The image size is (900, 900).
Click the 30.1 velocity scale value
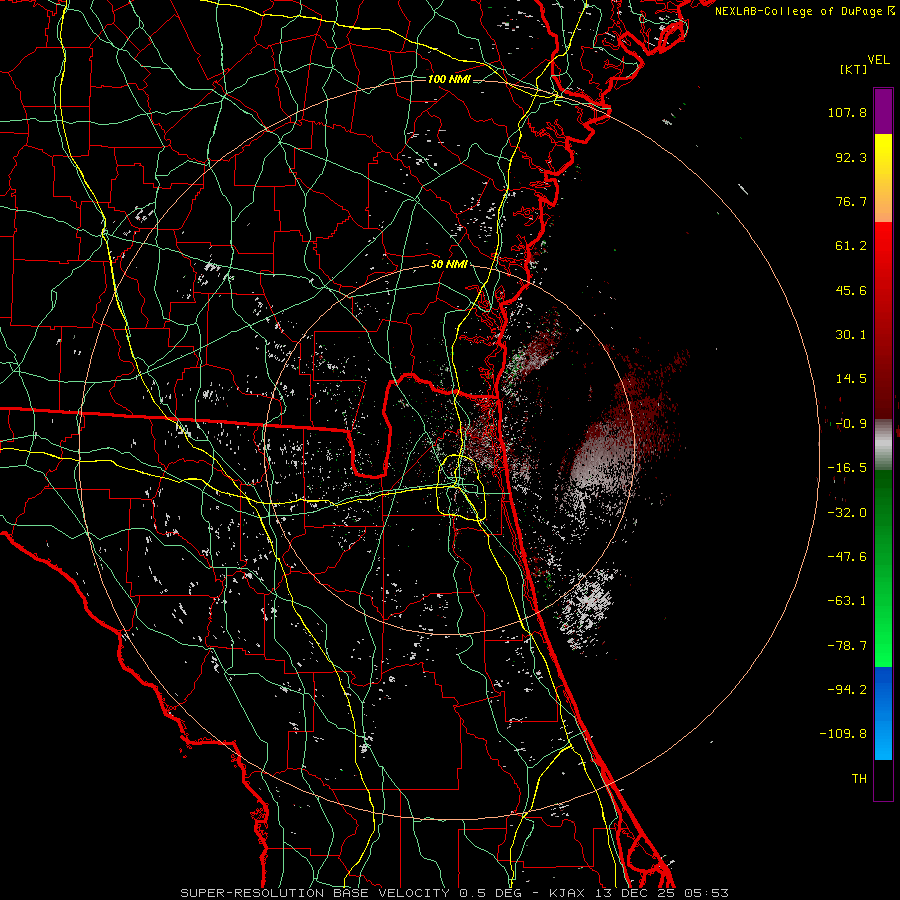tap(851, 335)
